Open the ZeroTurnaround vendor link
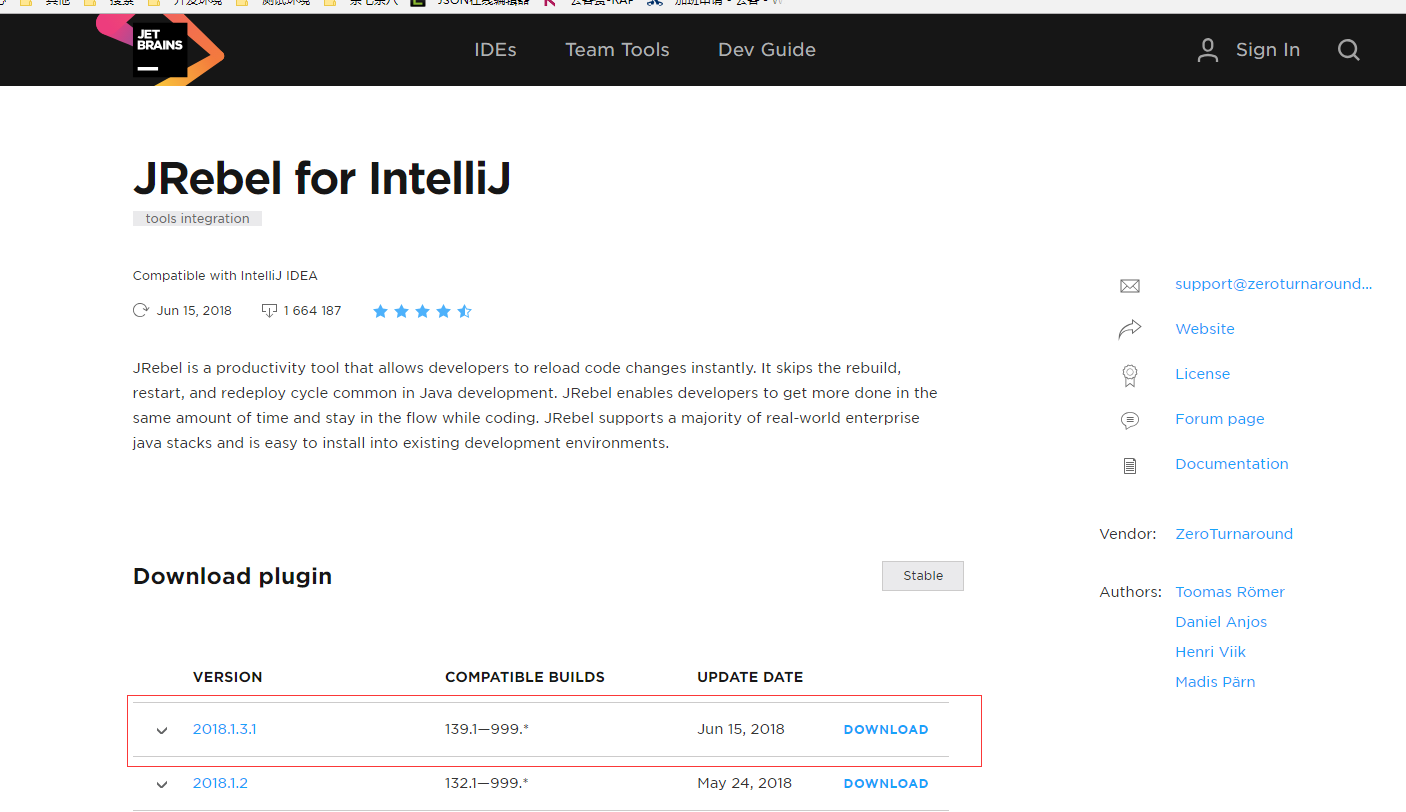The width and height of the screenshot is (1406, 812). pos(1233,534)
